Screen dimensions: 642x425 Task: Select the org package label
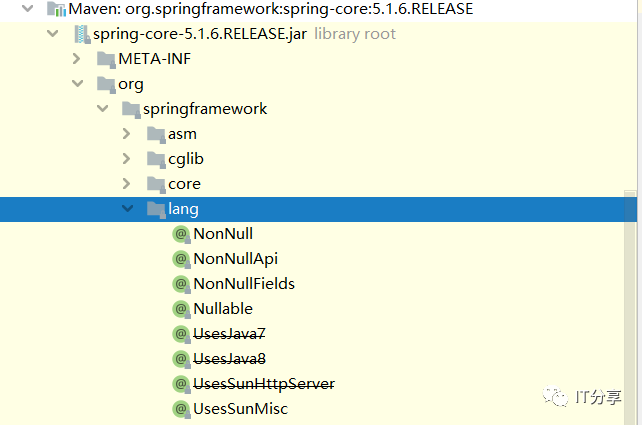pos(131,85)
